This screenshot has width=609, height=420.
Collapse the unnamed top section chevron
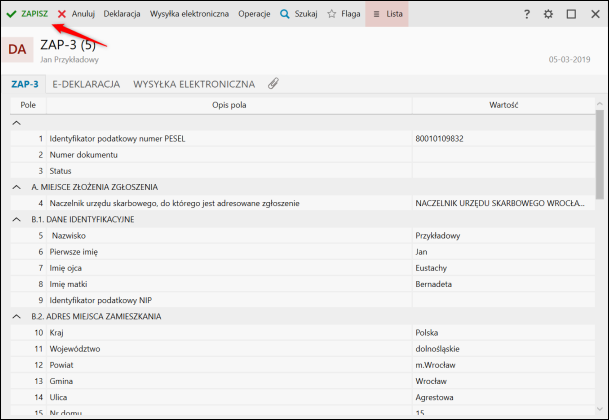tap(16, 123)
